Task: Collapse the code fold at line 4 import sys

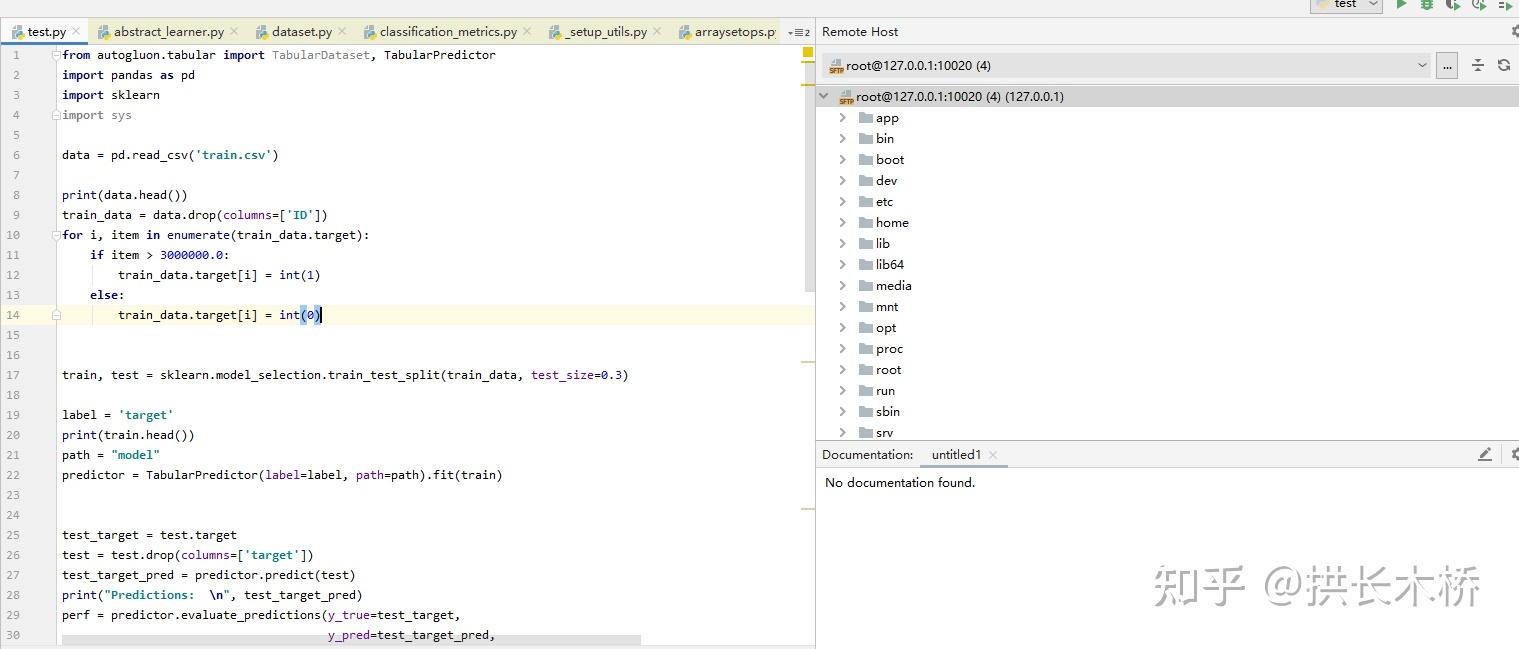Action: tap(57, 115)
